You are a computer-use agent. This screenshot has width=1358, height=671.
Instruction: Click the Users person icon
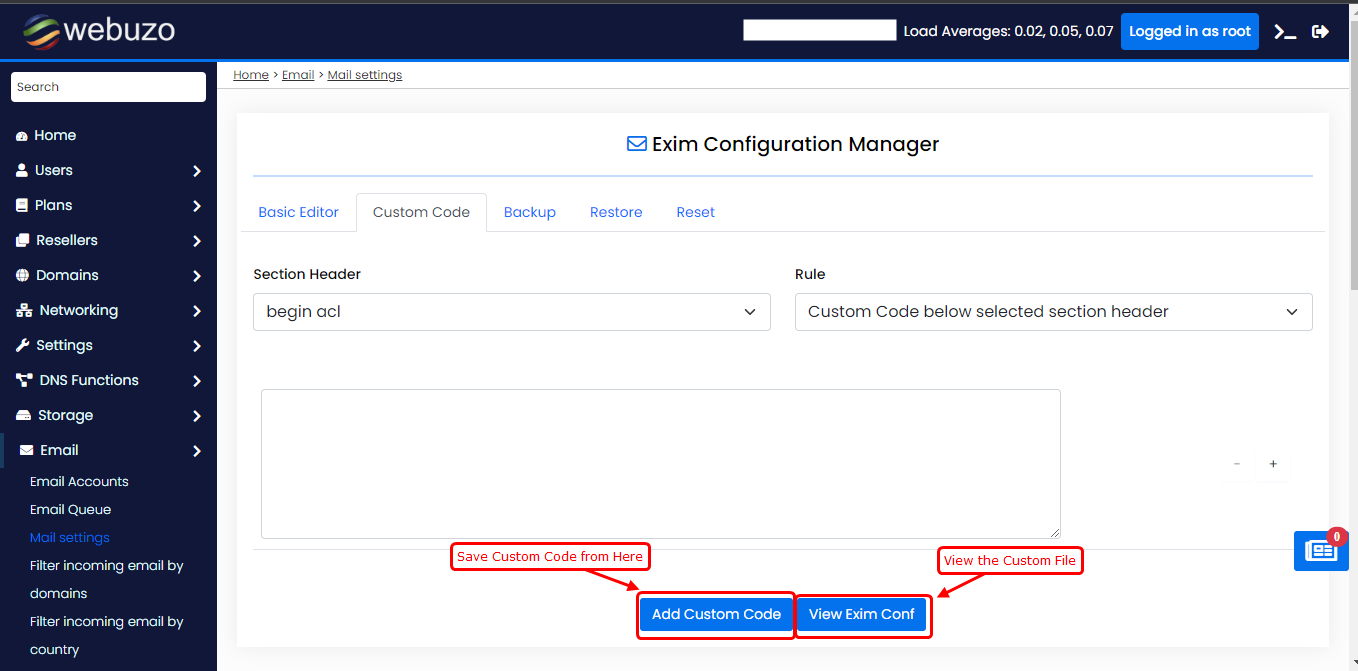(22, 171)
